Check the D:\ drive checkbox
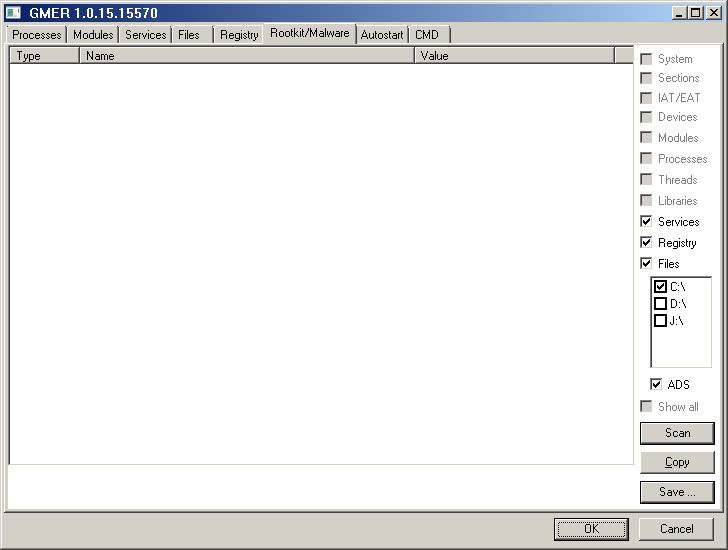The image size is (728, 550). pyautogui.click(x=660, y=304)
